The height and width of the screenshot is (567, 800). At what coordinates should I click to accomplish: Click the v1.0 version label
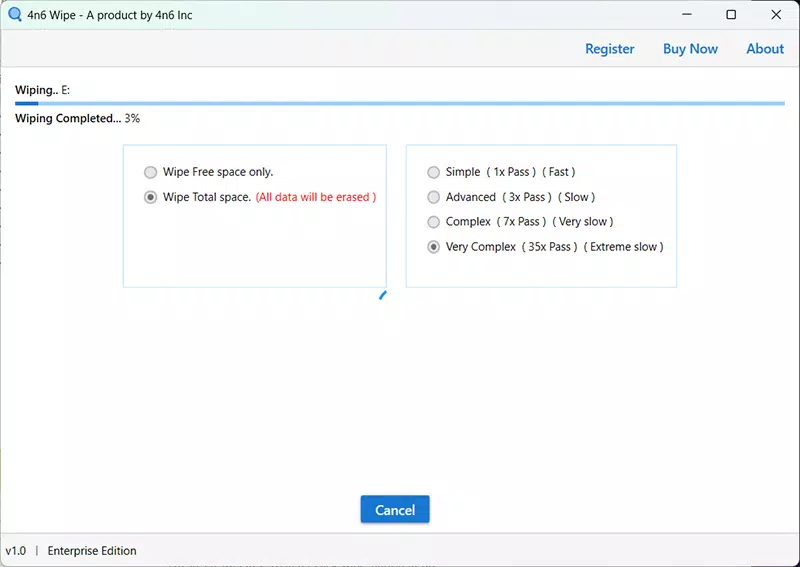[x=16, y=551]
